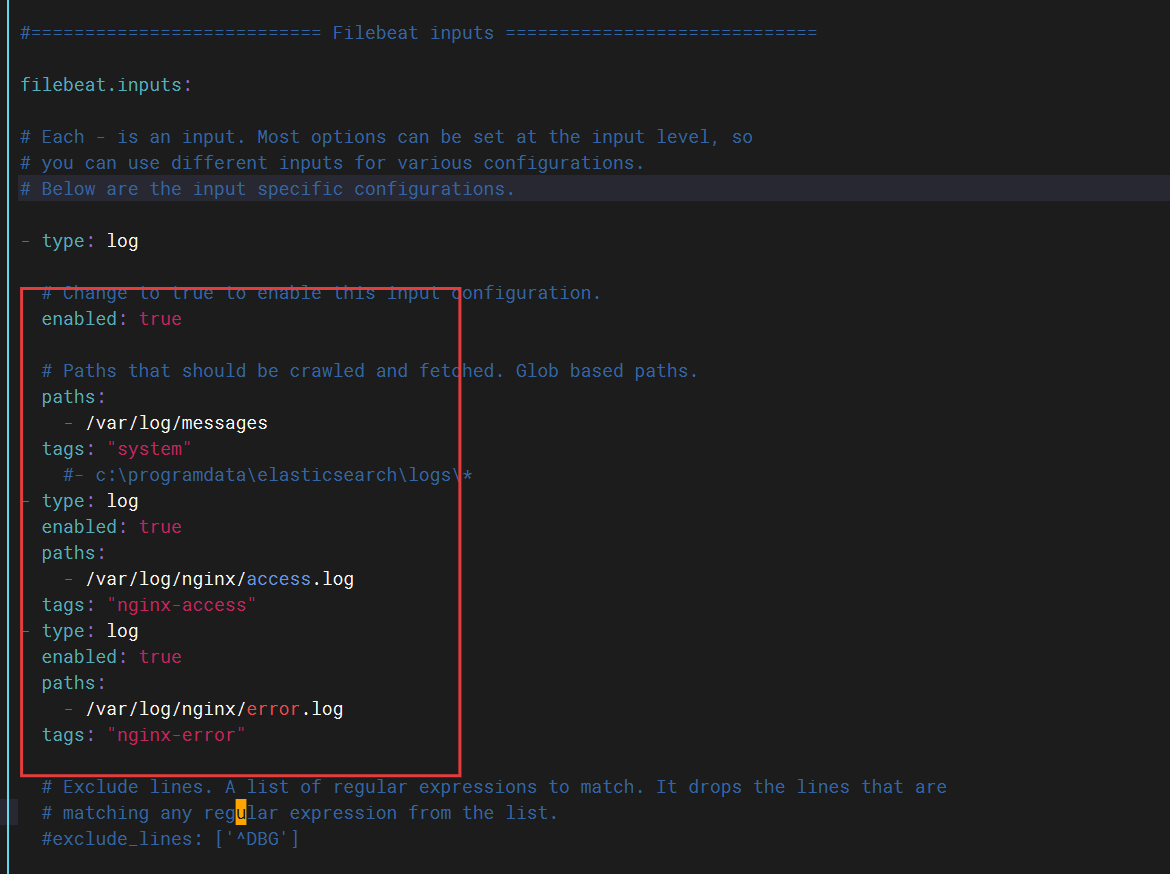
Task: Click the comment starting '# Each - is an input'
Action: pyautogui.click(x=387, y=137)
